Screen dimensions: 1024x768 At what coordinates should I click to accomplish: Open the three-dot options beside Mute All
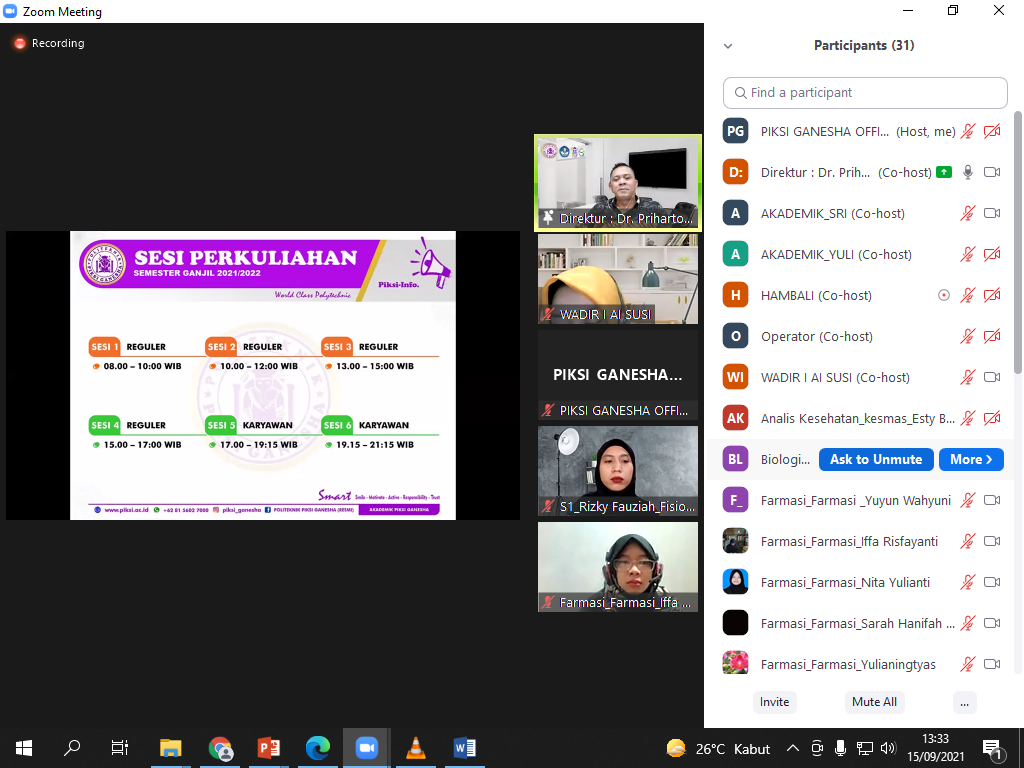point(965,703)
